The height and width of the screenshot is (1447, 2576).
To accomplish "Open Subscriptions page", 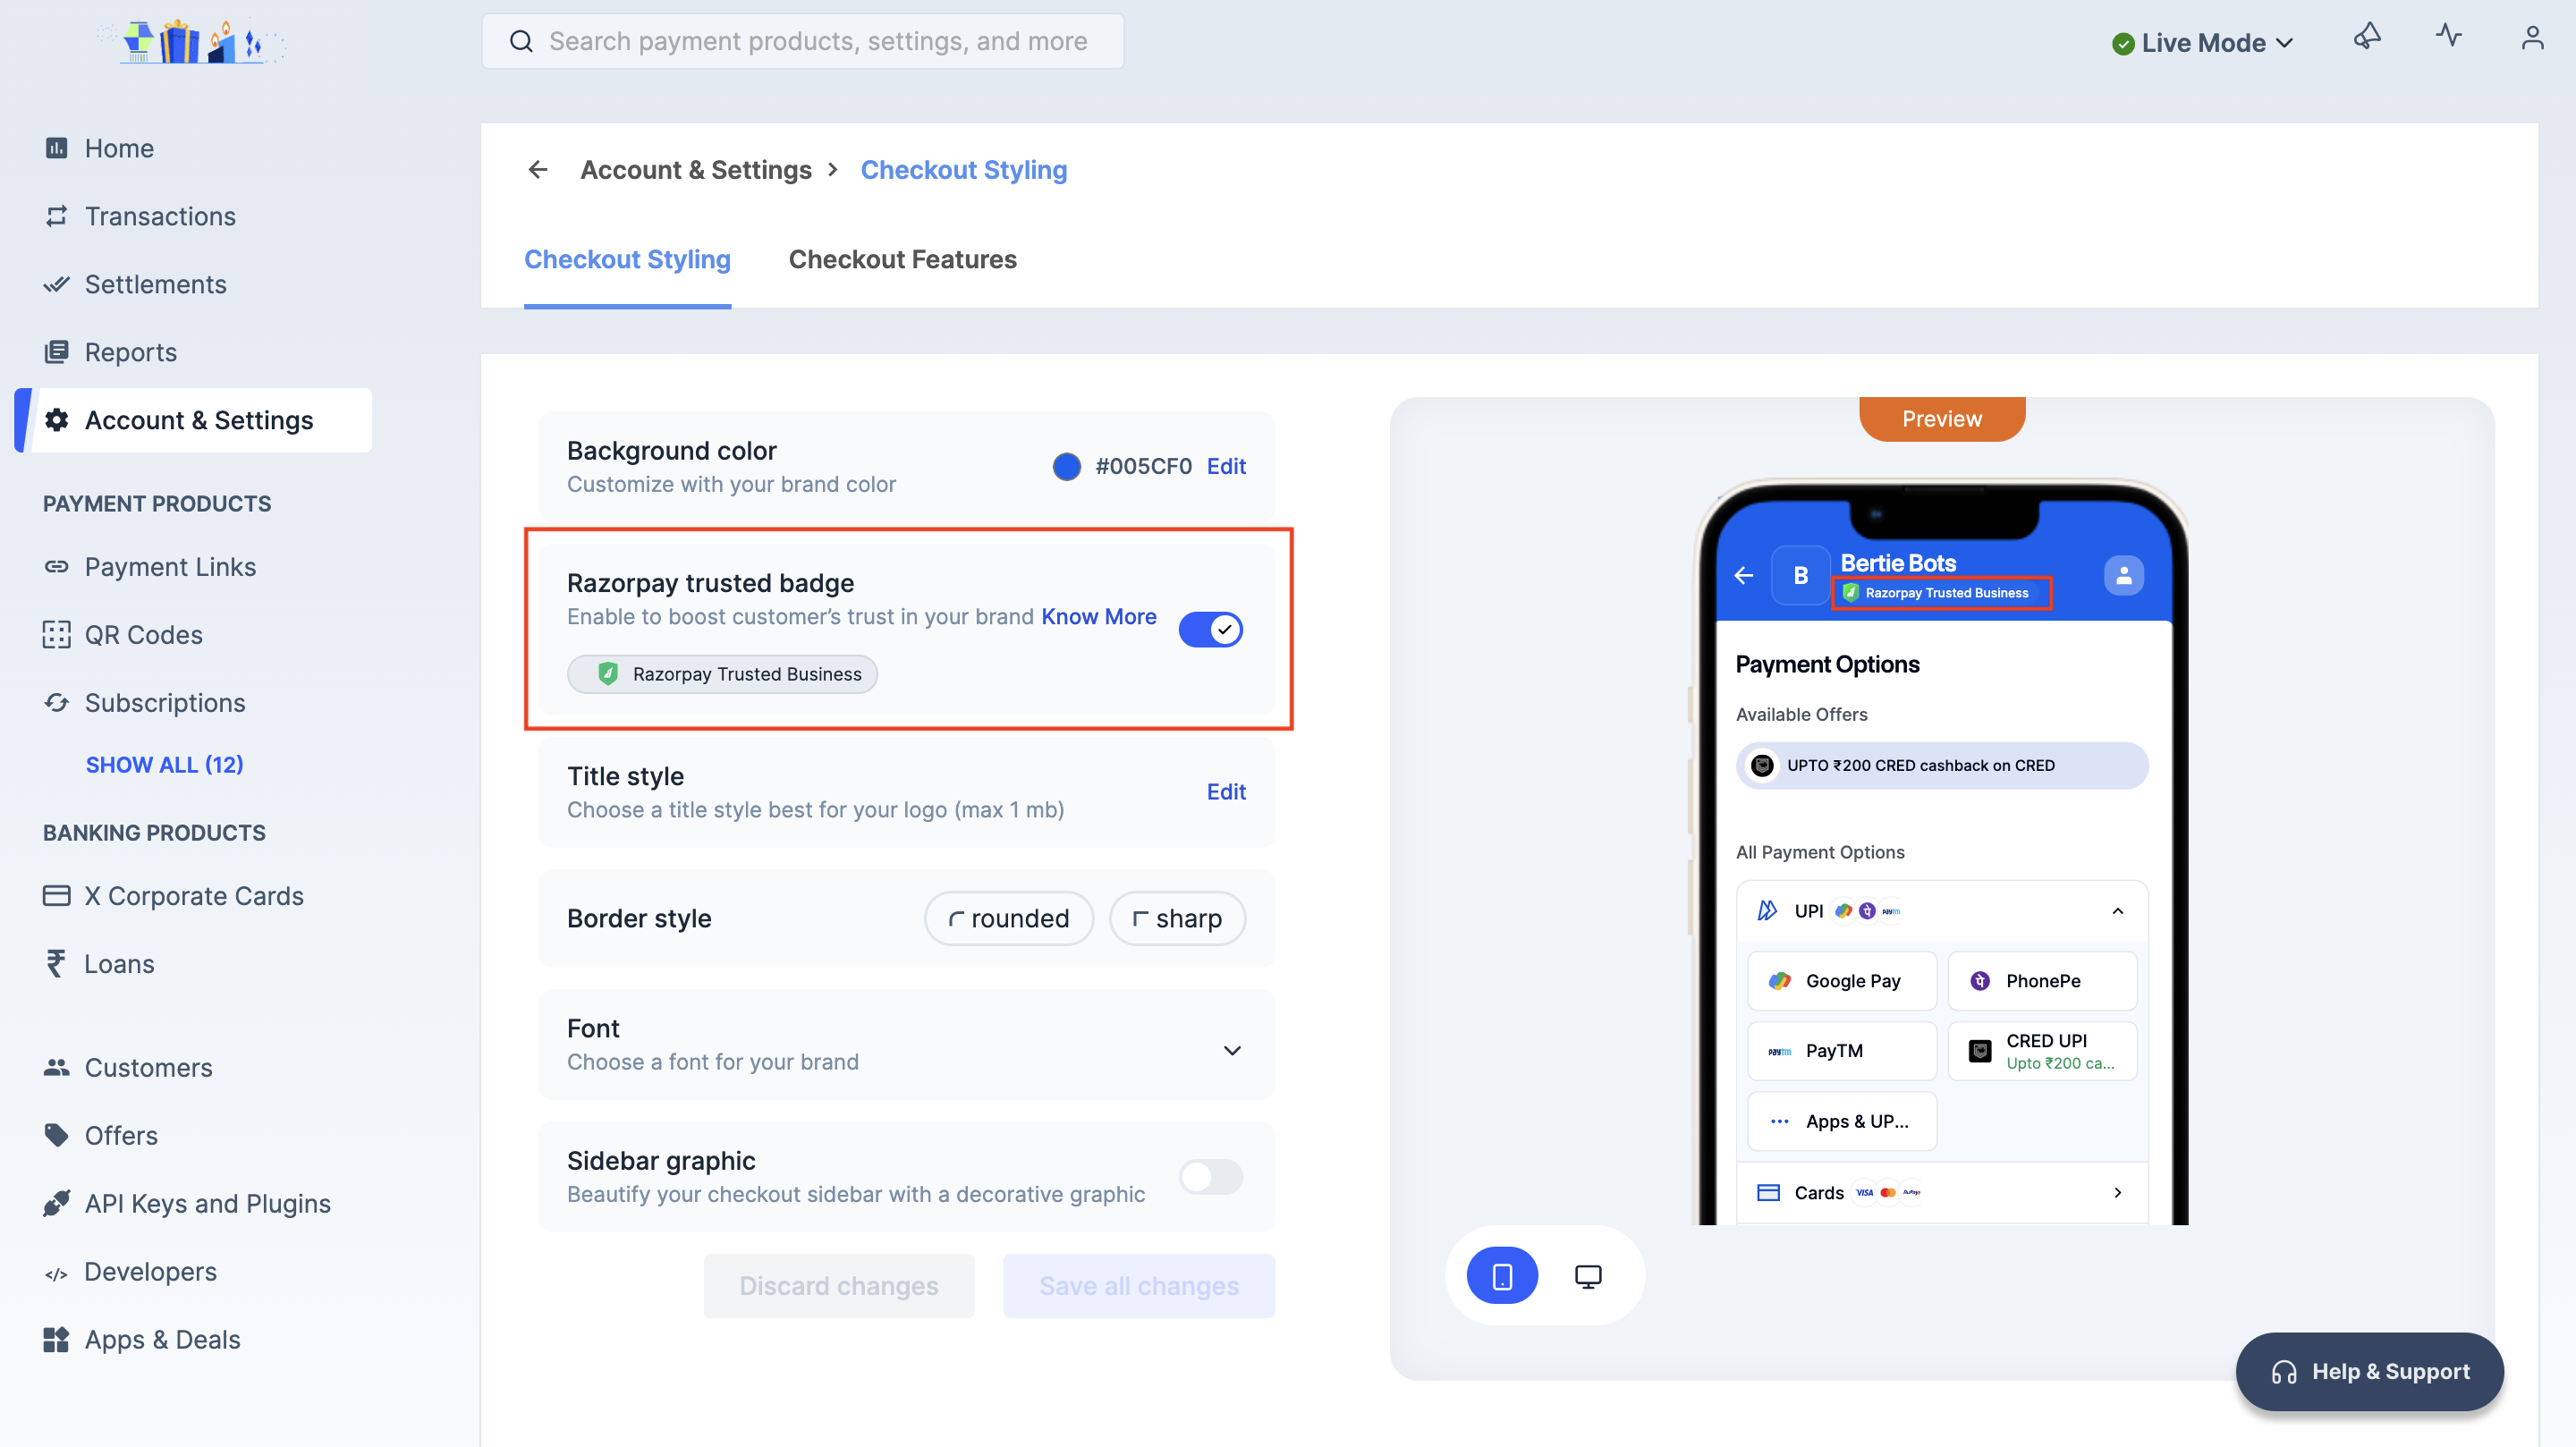I will pos(165,703).
